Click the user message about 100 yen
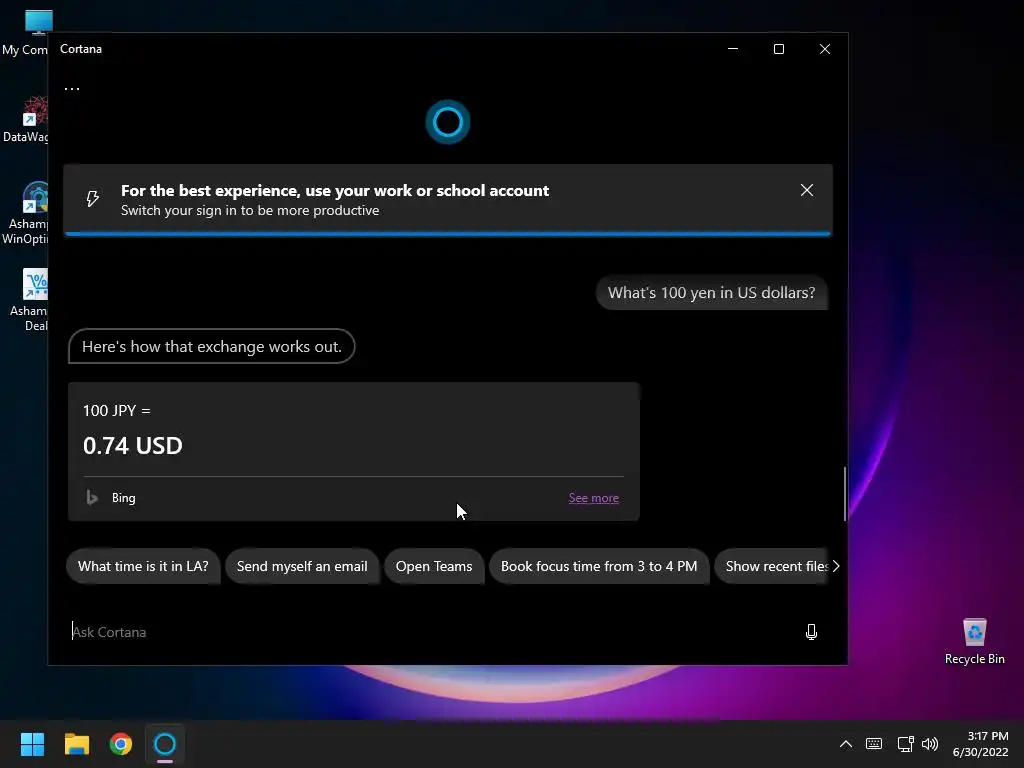 pos(711,293)
